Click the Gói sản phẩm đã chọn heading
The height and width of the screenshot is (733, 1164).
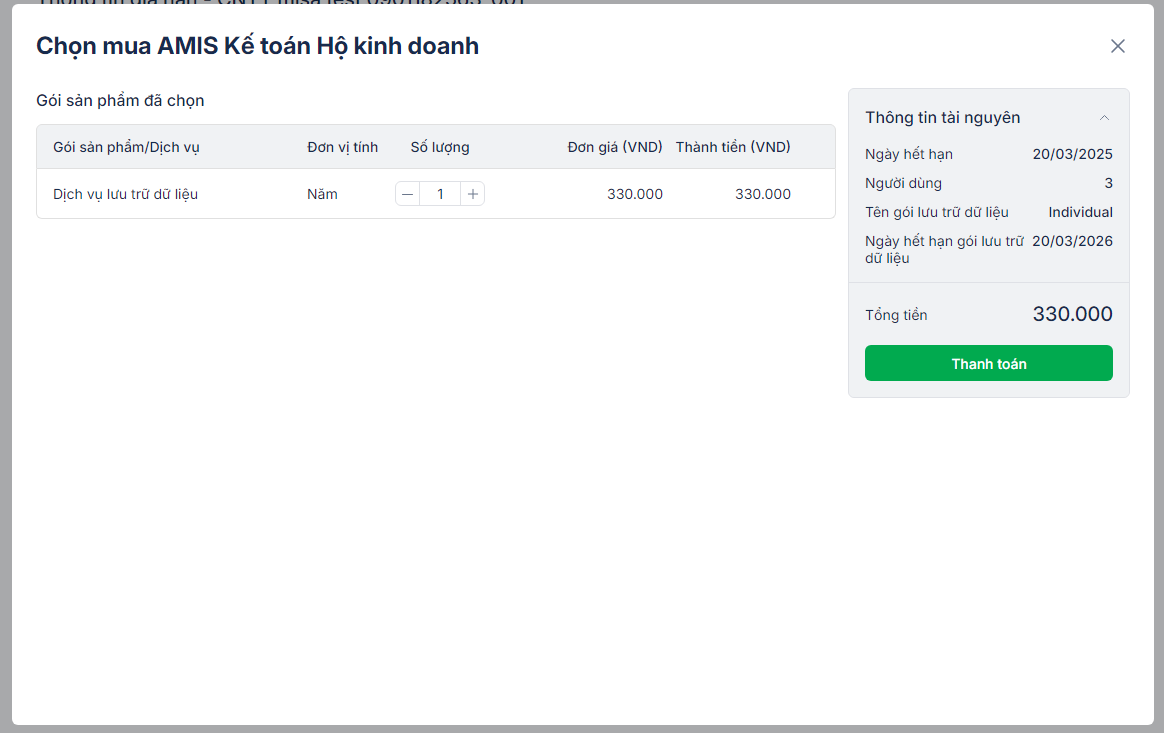coord(120,100)
